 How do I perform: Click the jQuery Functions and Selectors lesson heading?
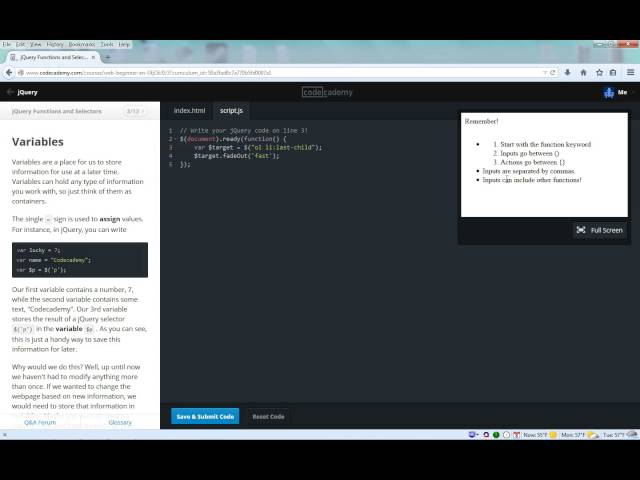point(57,111)
